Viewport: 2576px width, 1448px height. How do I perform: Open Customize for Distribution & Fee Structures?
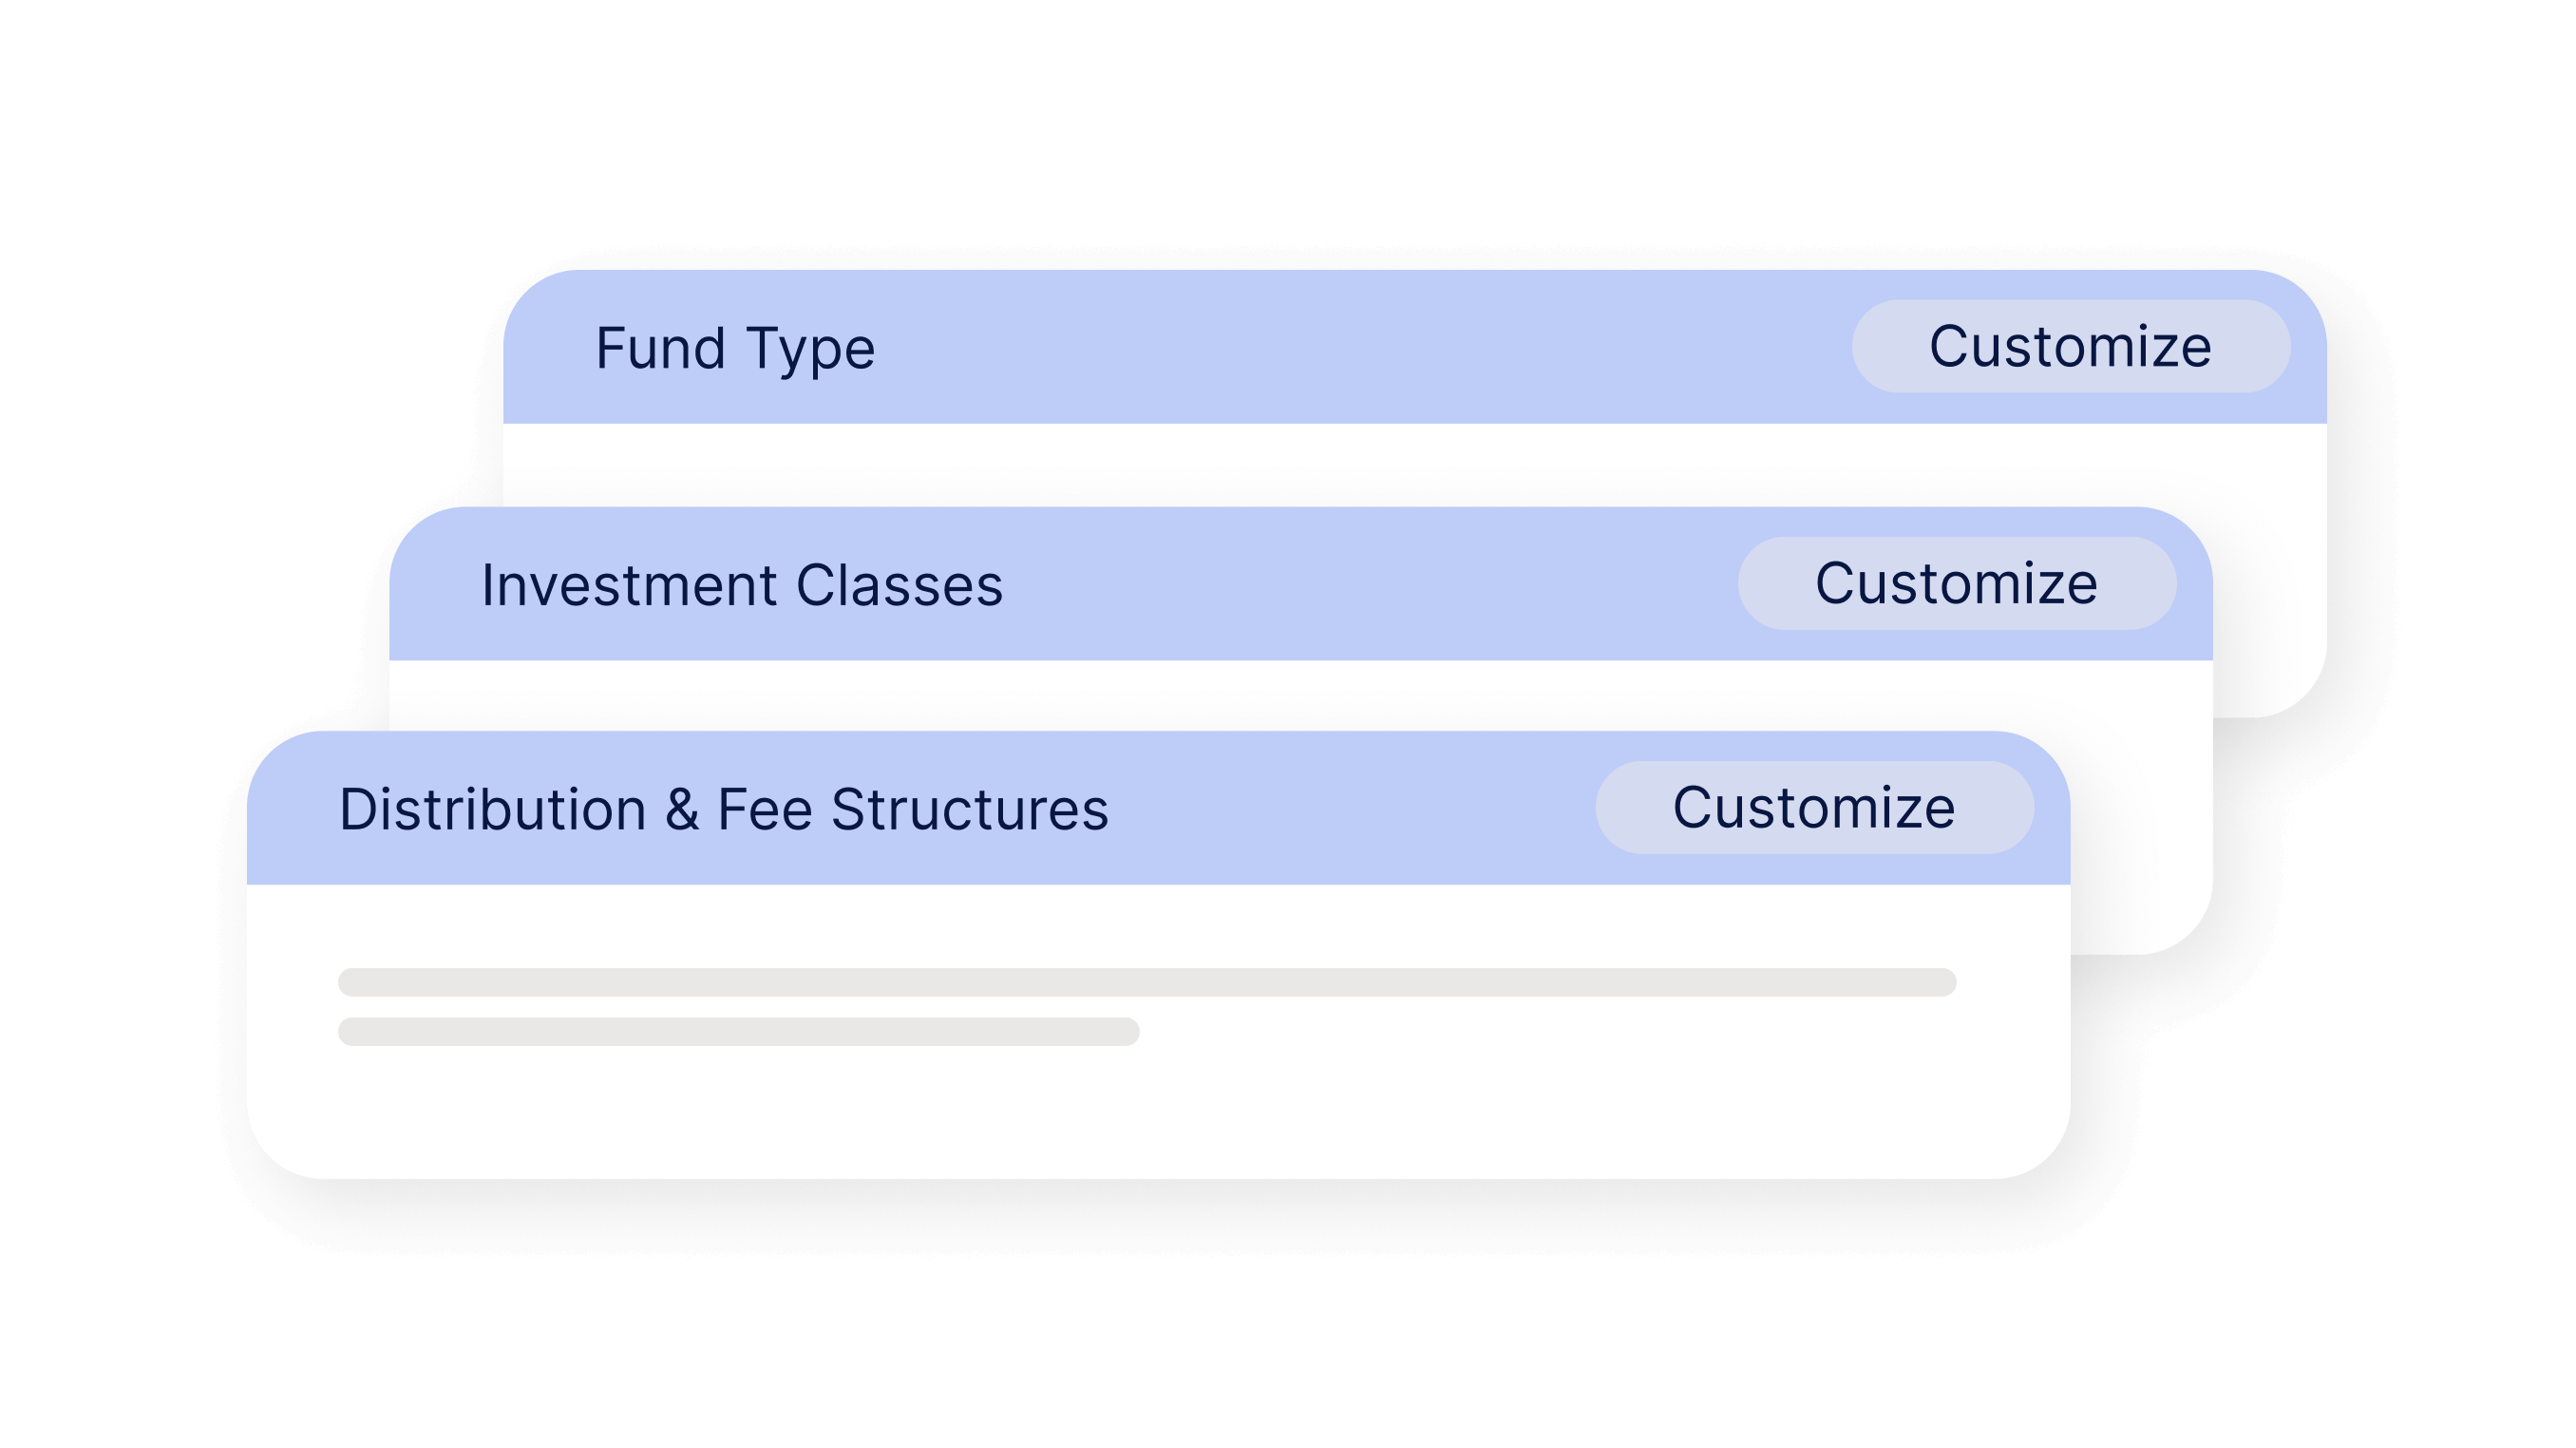coord(1814,807)
